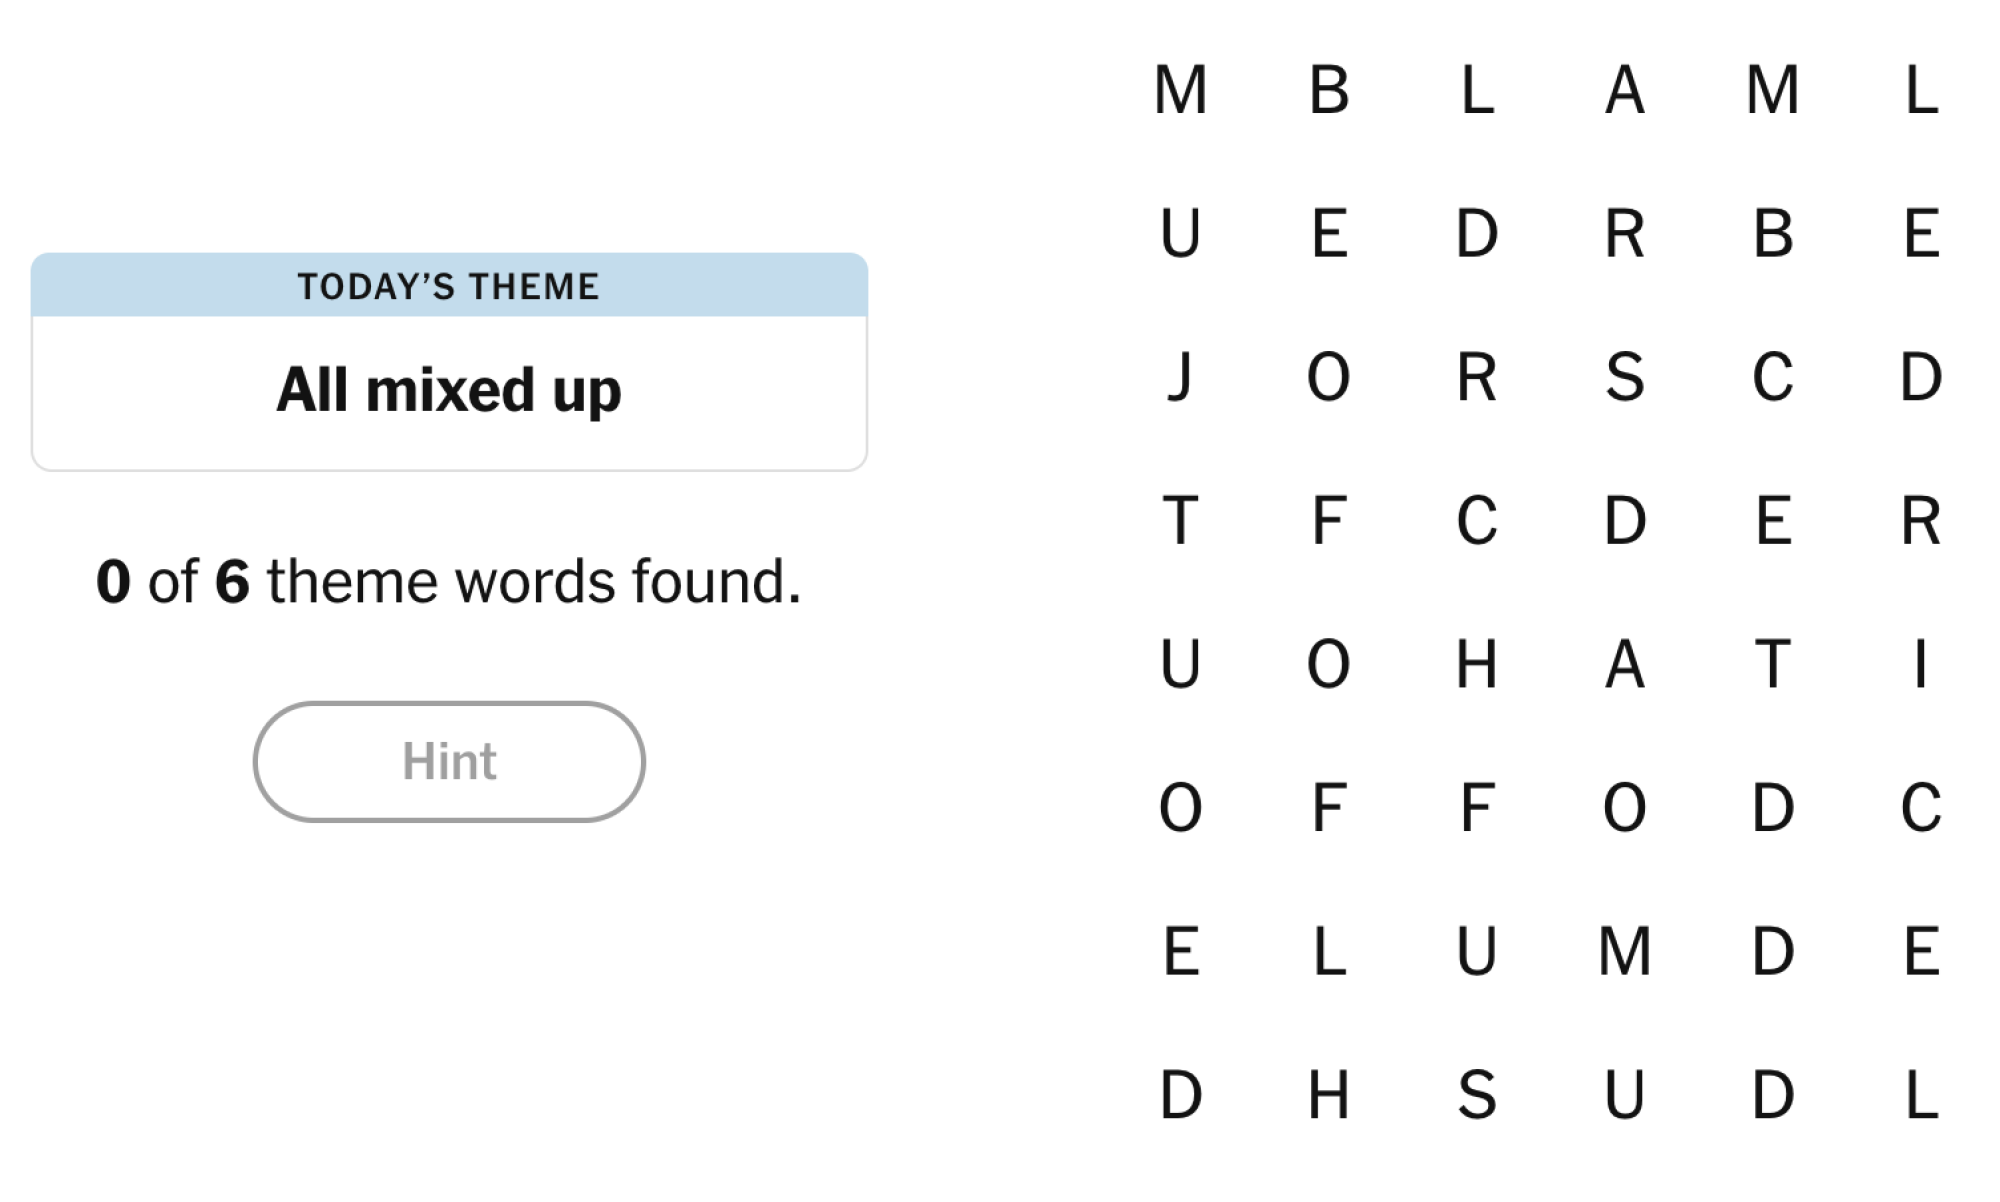The image size is (2000, 1202).
Task: Select the H in the fifth row
Action: click(x=1477, y=664)
